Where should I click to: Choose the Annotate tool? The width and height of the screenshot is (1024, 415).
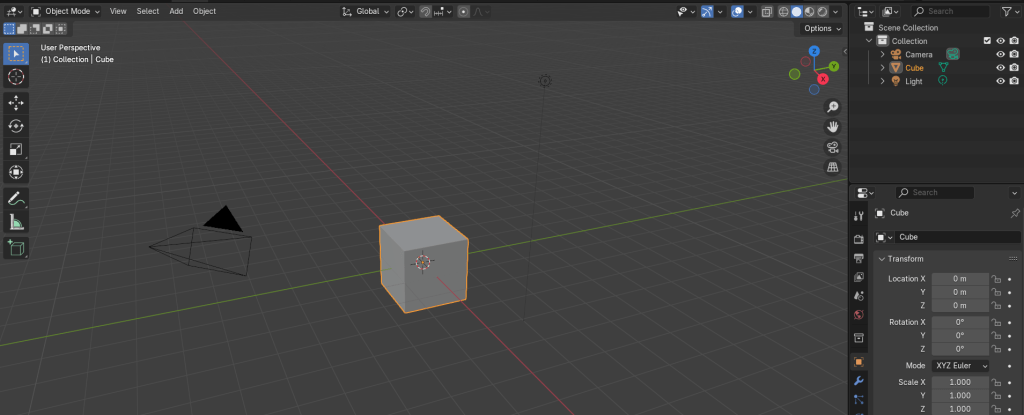(16, 199)
